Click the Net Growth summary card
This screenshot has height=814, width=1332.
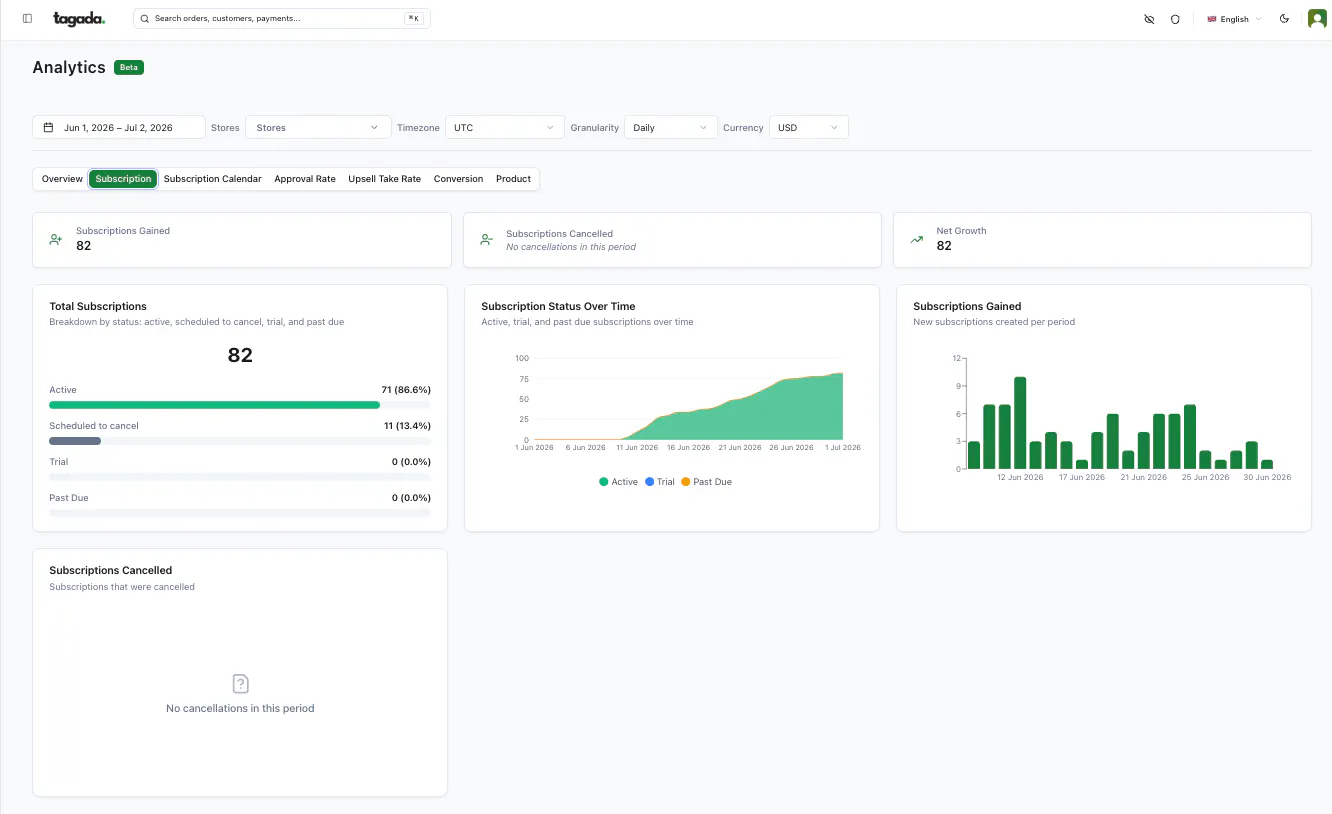(1102, 240)
